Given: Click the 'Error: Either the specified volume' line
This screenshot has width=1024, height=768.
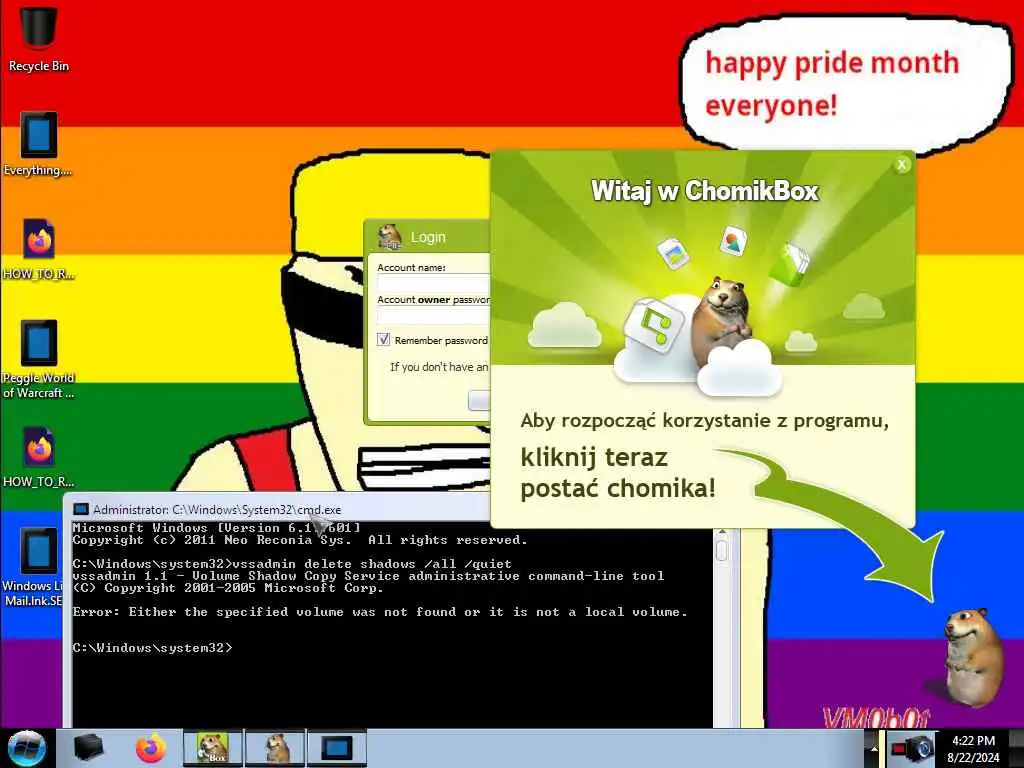Looking at the screenshot, I should (x=379, y=612).
